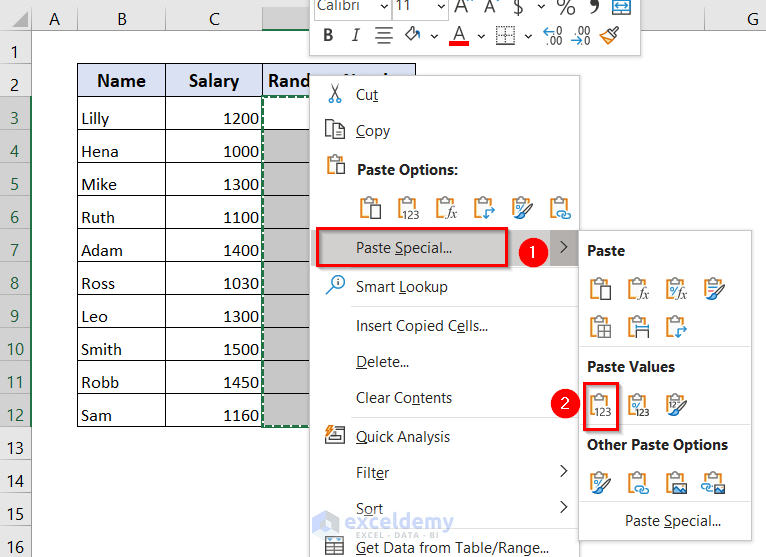Viewport: 766px width, 557px height.
Task: Expand the Filter submenu arrow
Action: click(x=564, y=471)
